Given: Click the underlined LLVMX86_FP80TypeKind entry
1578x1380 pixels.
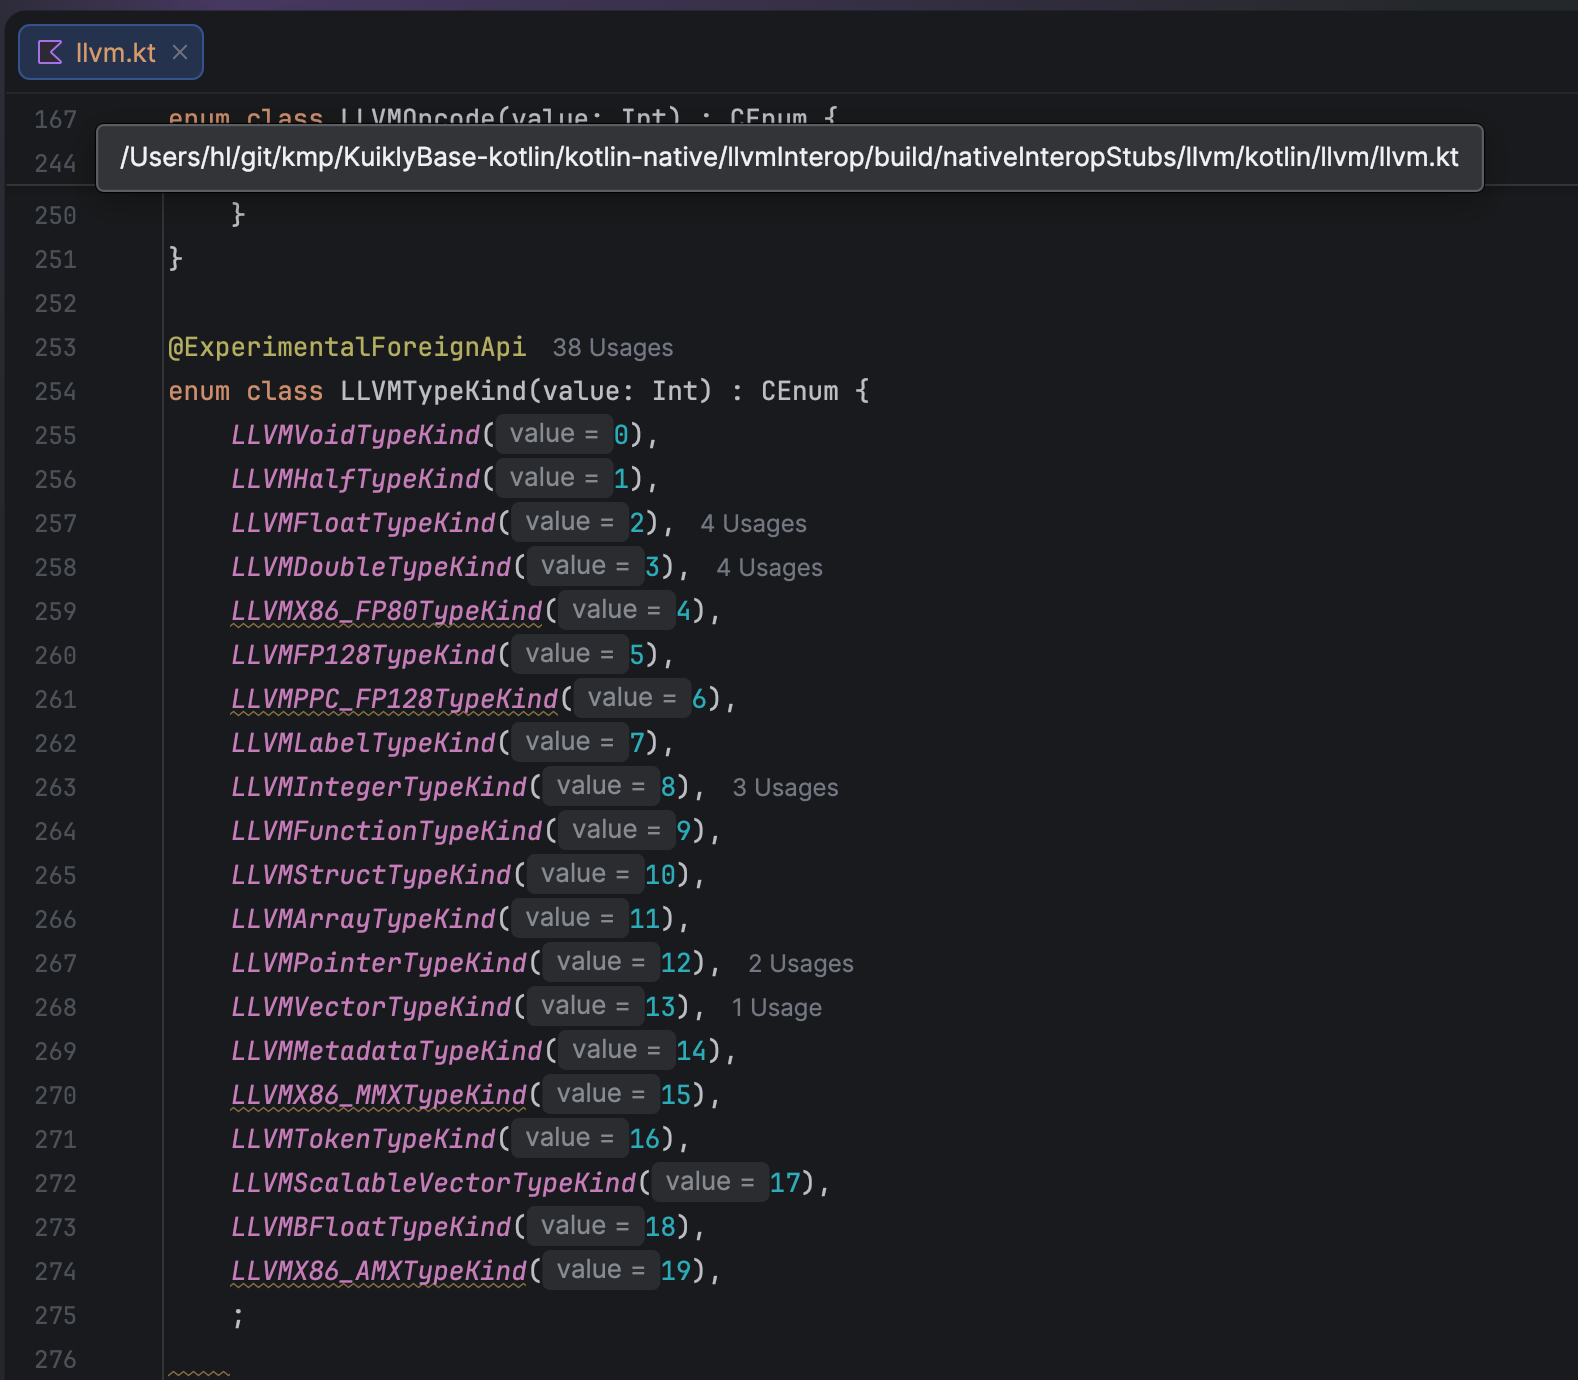Looking at the screenshot, I should 386,611.
